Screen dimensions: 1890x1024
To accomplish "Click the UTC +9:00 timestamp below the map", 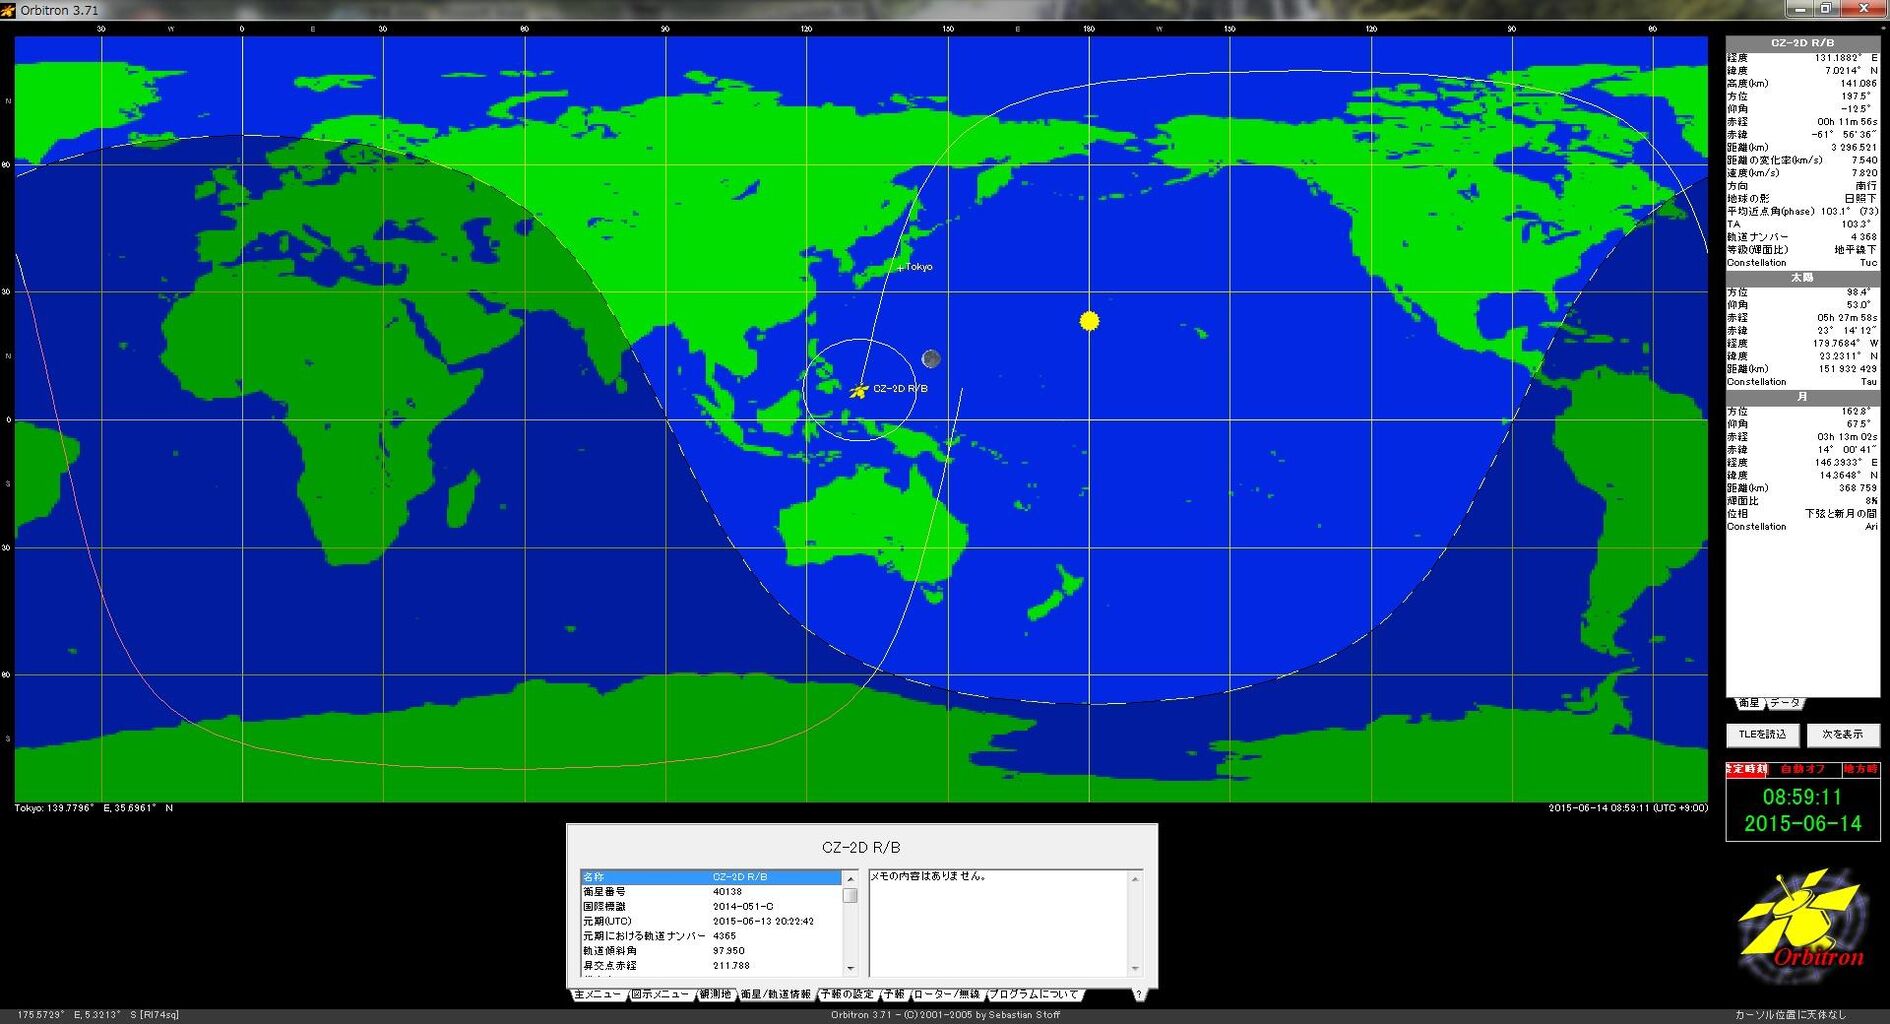I will [1628, 808].
